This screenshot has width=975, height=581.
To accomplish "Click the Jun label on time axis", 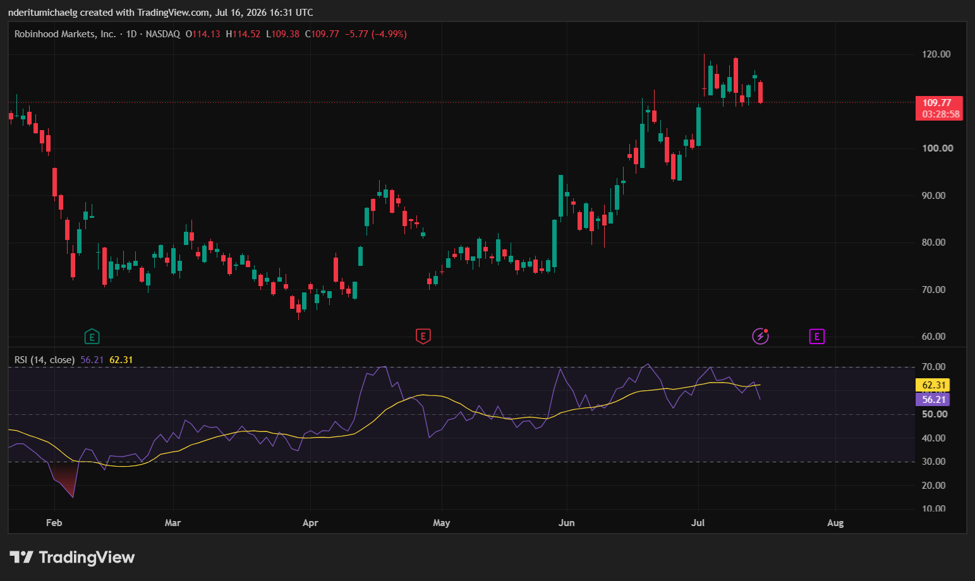I will click(x=566, y=523).
